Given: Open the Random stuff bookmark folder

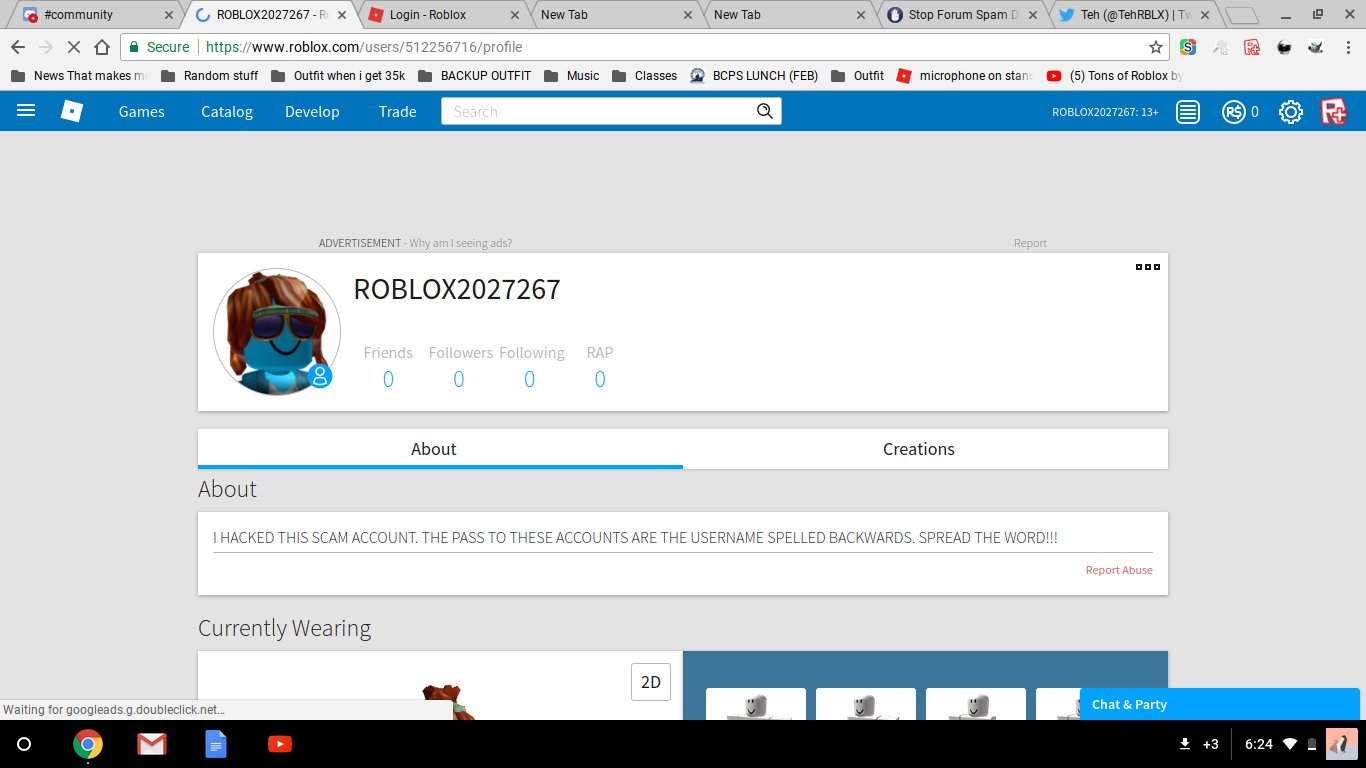Looking at the screenshot, I should tap(210, 76).
